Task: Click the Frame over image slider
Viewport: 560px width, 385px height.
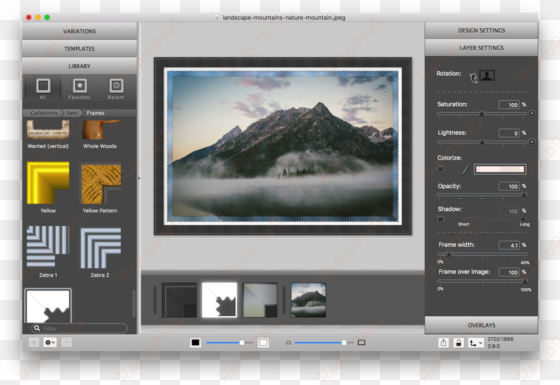Action: tap(482, 281)
